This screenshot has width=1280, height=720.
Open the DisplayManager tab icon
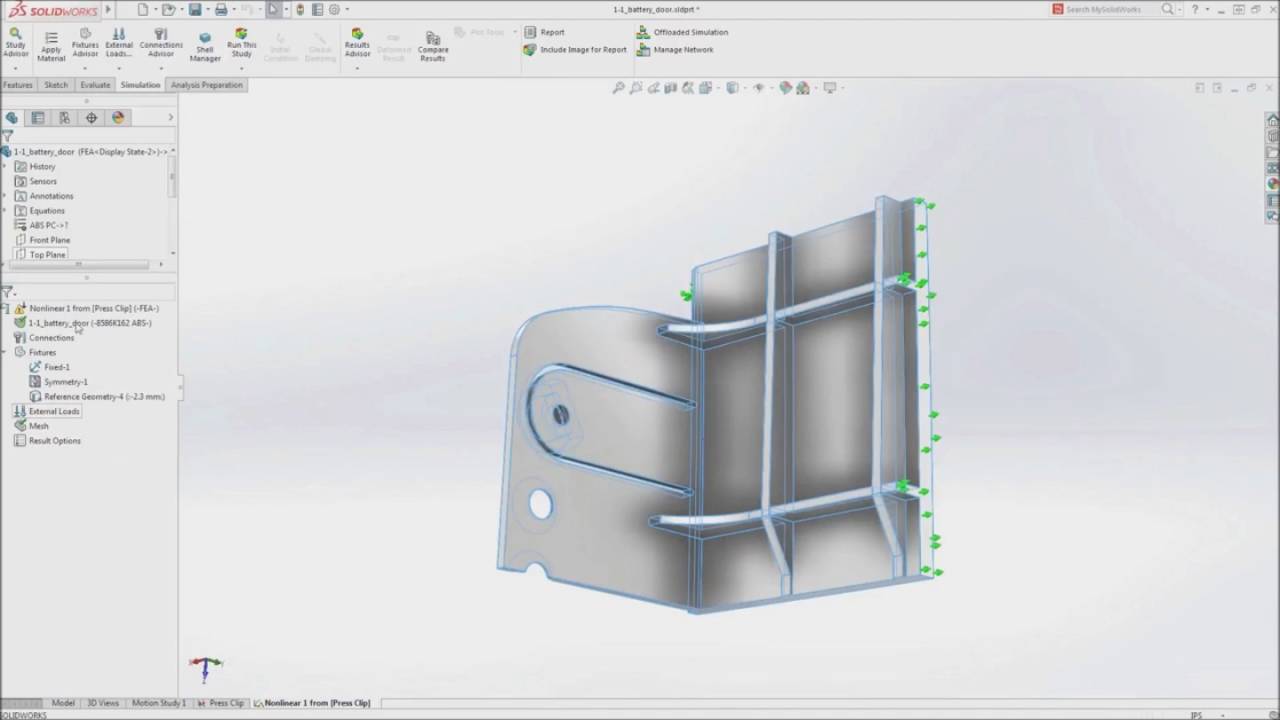(x=117, y=117)
